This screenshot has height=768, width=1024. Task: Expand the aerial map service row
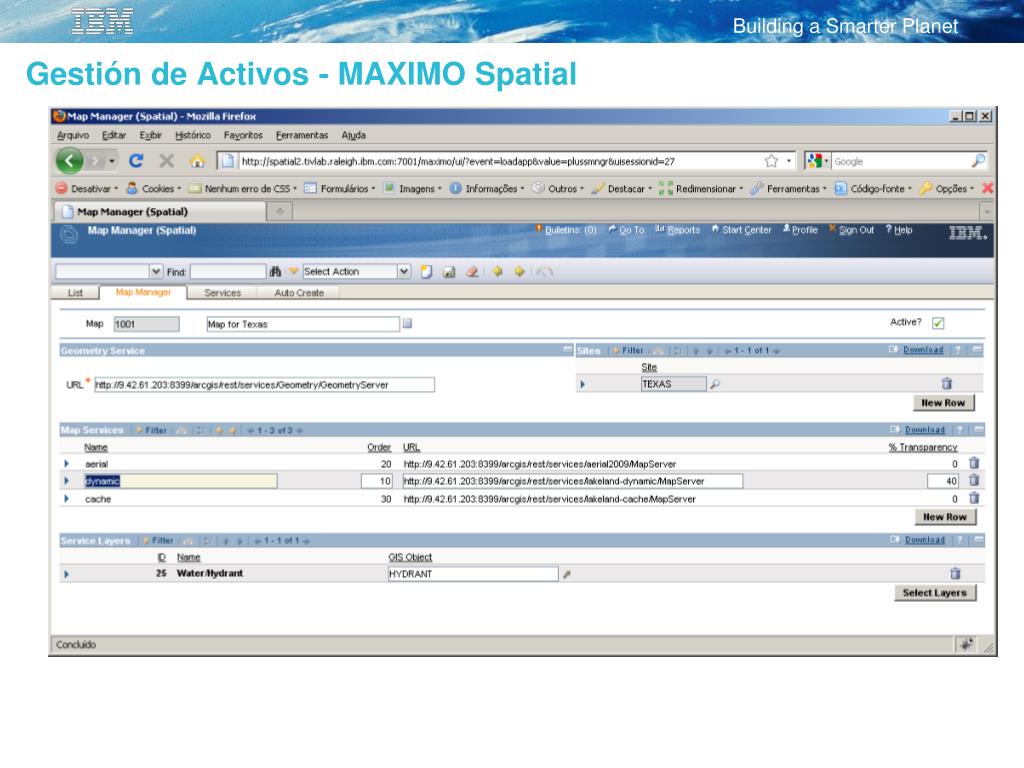66,464
